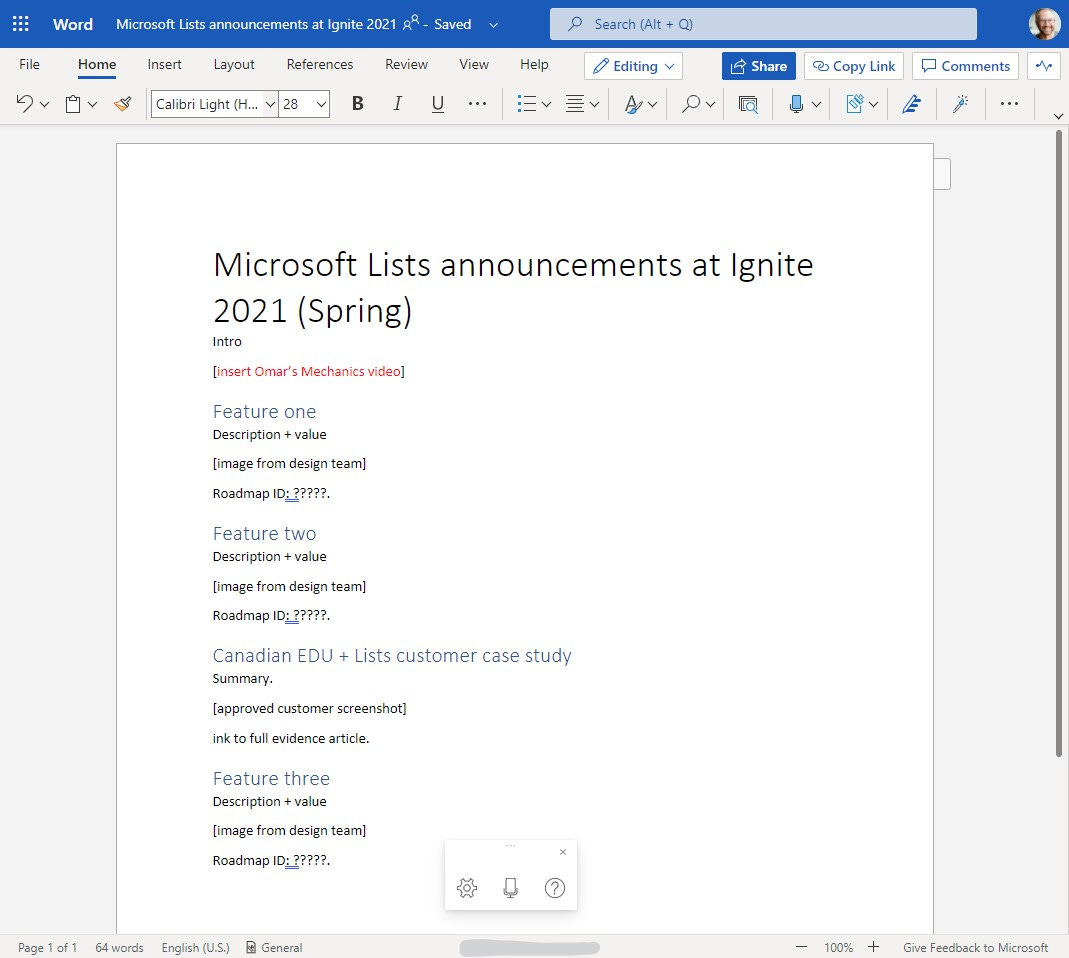Open the File menu

coord(29,64)
